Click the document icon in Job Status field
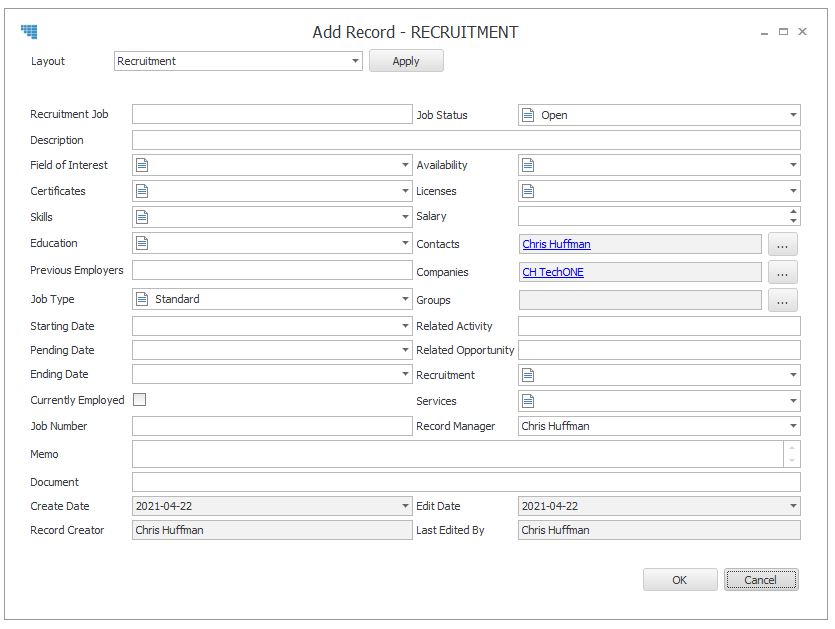The width and height of the screenshot is (835, 629). pos(528,115)
